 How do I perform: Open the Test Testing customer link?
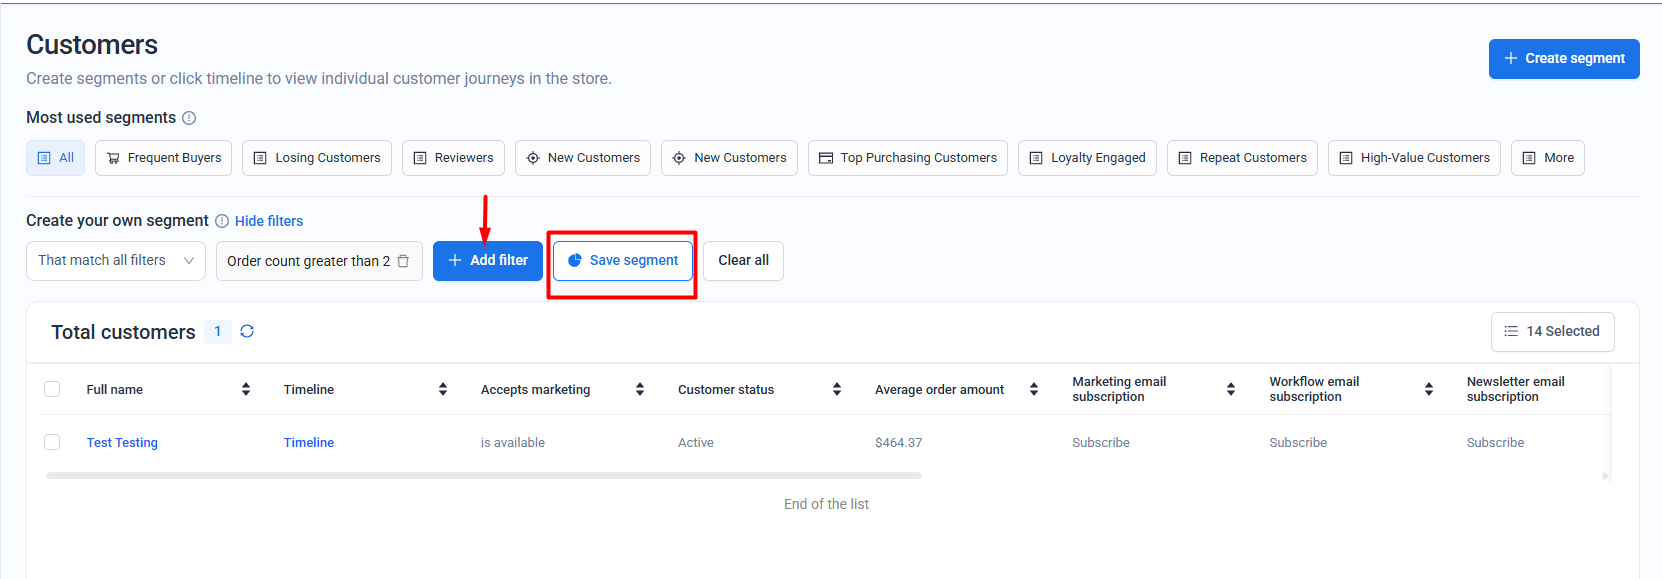click(122, 443)
